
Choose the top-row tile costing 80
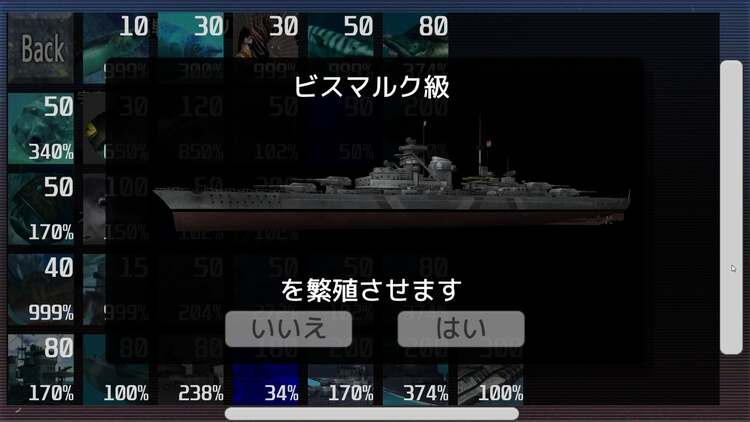(x=416, y=48)
